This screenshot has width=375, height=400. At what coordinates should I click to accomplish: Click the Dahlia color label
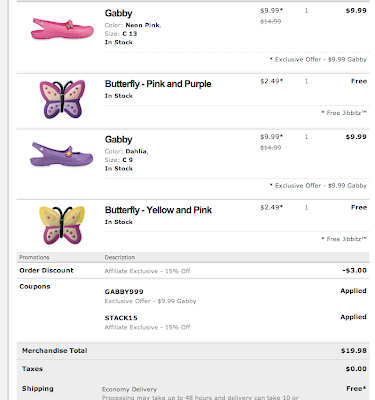tap(137, 151)
